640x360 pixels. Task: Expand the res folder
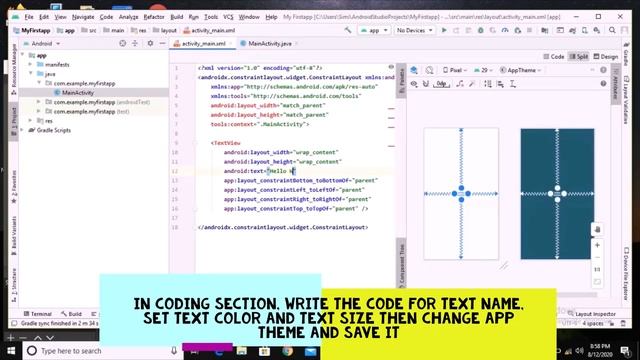coord(31,121)
